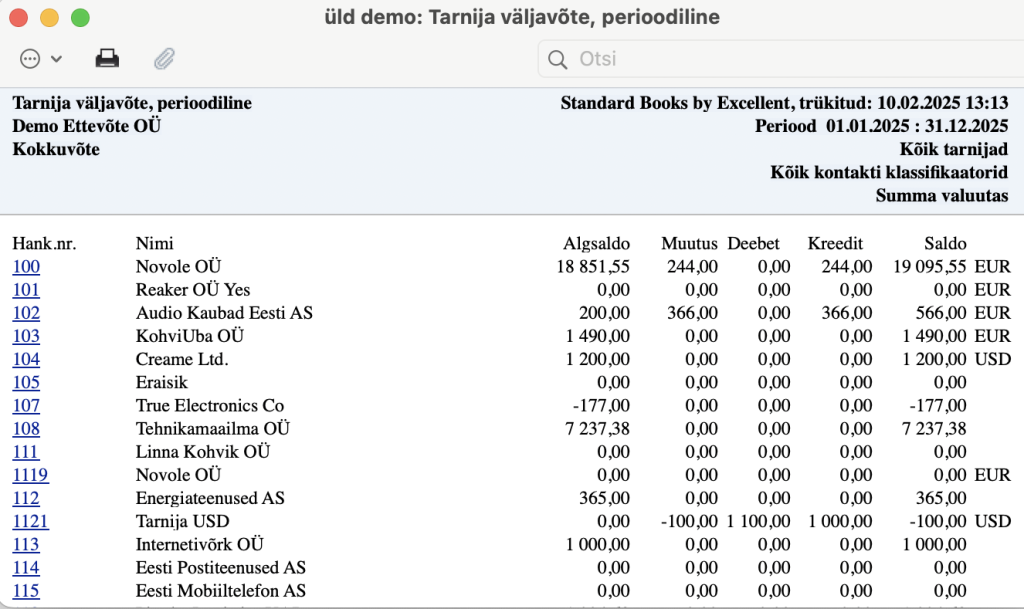Open supplier number 115 link
Screen dimensions: 1024x609
pyautogui.click(x=26, y=591)
